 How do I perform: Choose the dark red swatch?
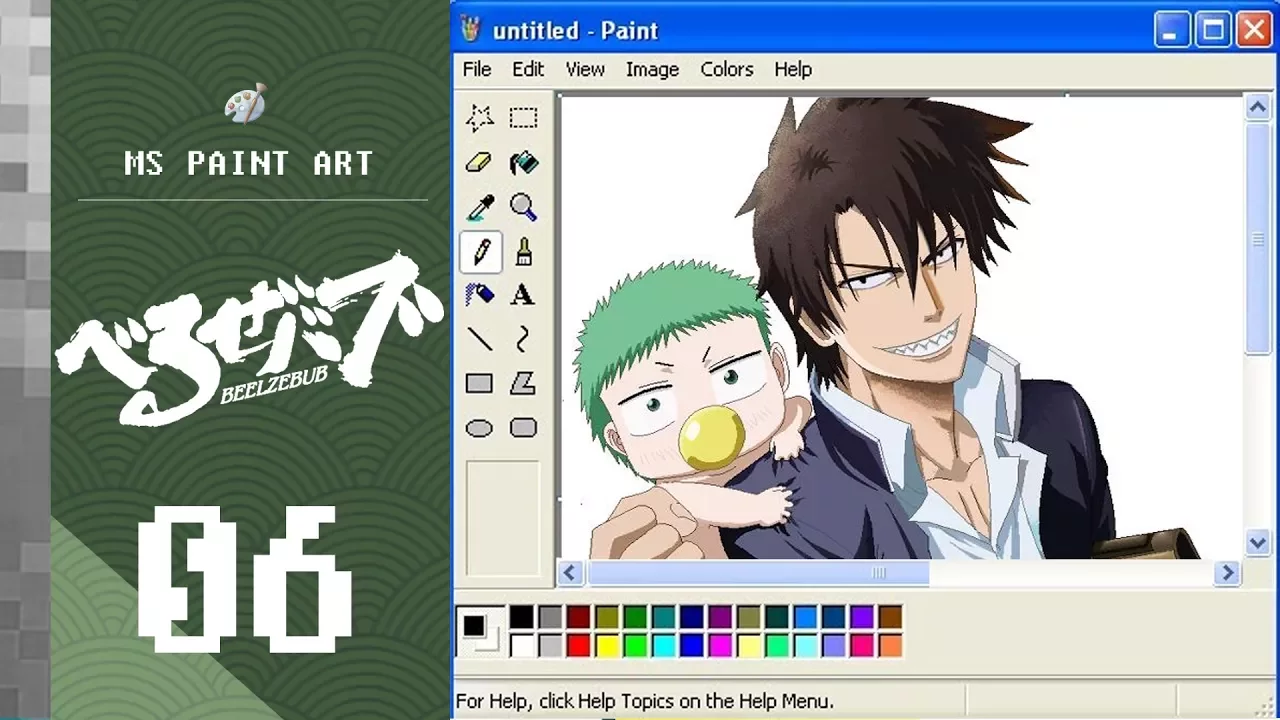tap(578, 617)
